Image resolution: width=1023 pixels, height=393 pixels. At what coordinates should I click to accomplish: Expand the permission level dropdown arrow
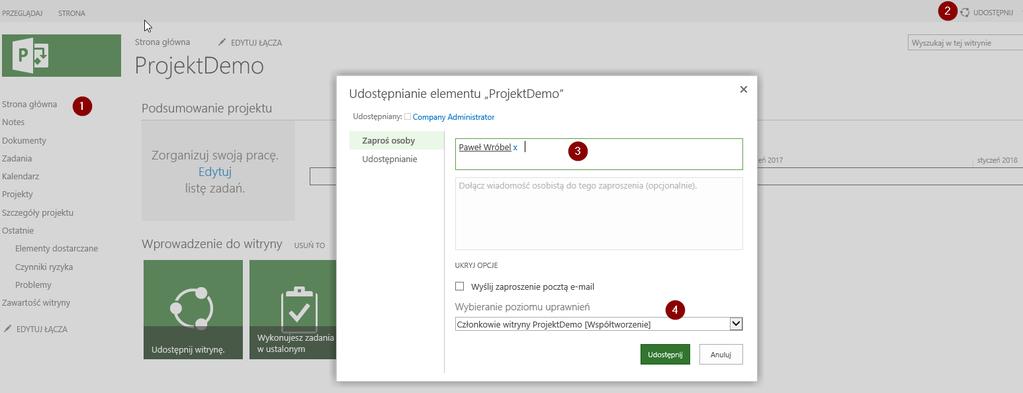736,324
